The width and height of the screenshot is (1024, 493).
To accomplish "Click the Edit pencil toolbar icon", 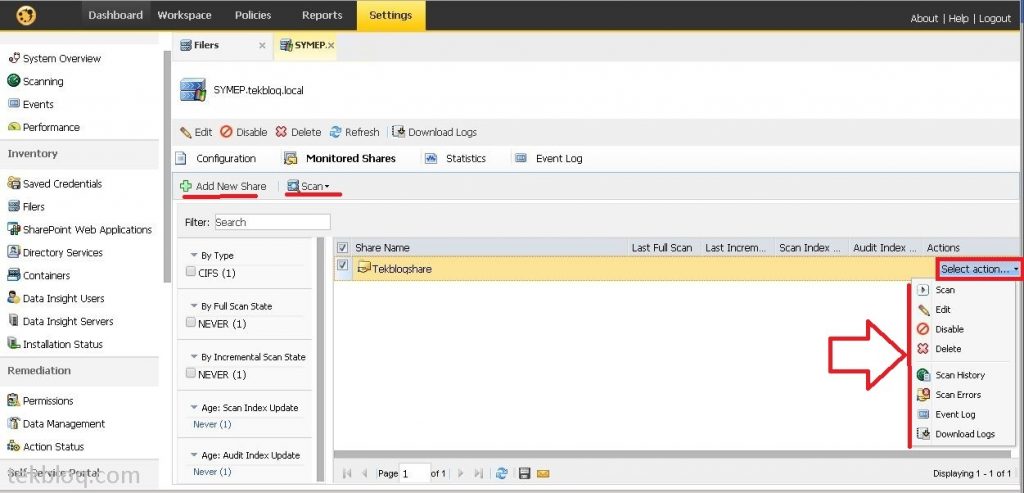I will coord(186,132).
